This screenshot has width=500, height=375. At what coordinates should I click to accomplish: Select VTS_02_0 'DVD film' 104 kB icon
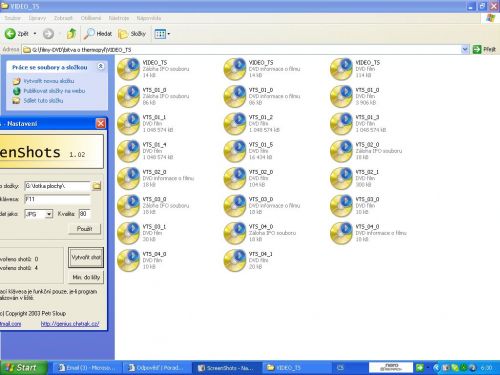235,178
